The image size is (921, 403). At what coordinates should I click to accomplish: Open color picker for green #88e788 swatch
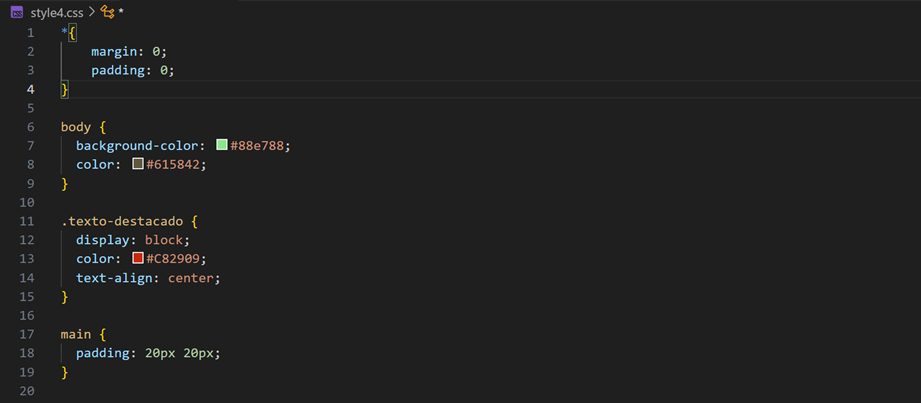pos(222,145)
